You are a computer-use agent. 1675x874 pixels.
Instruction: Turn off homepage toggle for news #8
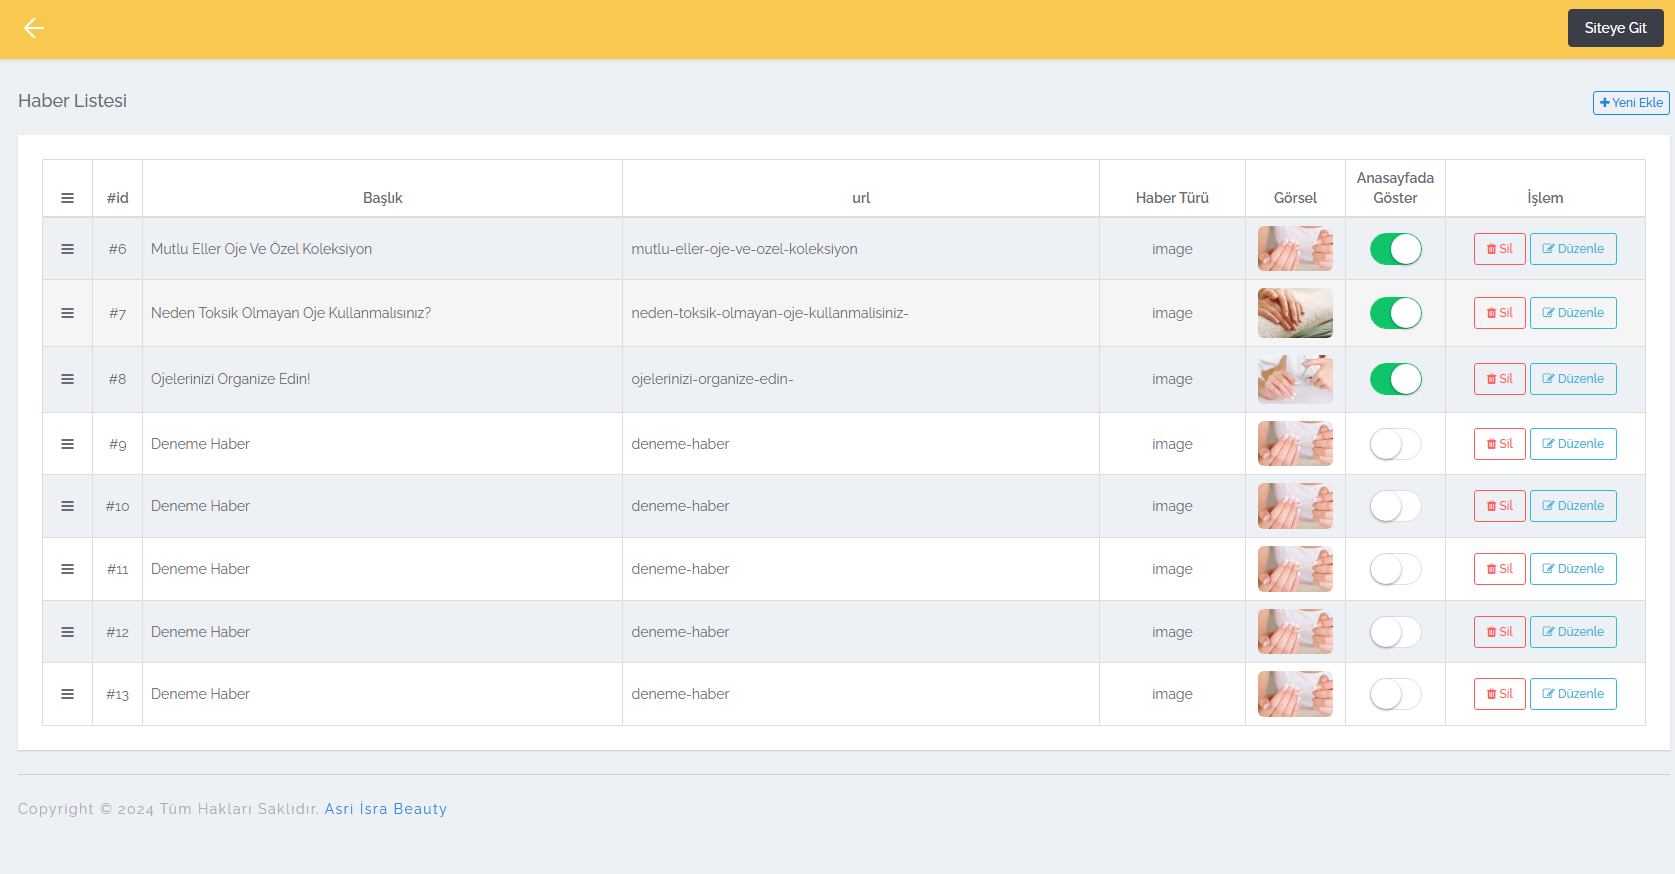coord(1395,379)
